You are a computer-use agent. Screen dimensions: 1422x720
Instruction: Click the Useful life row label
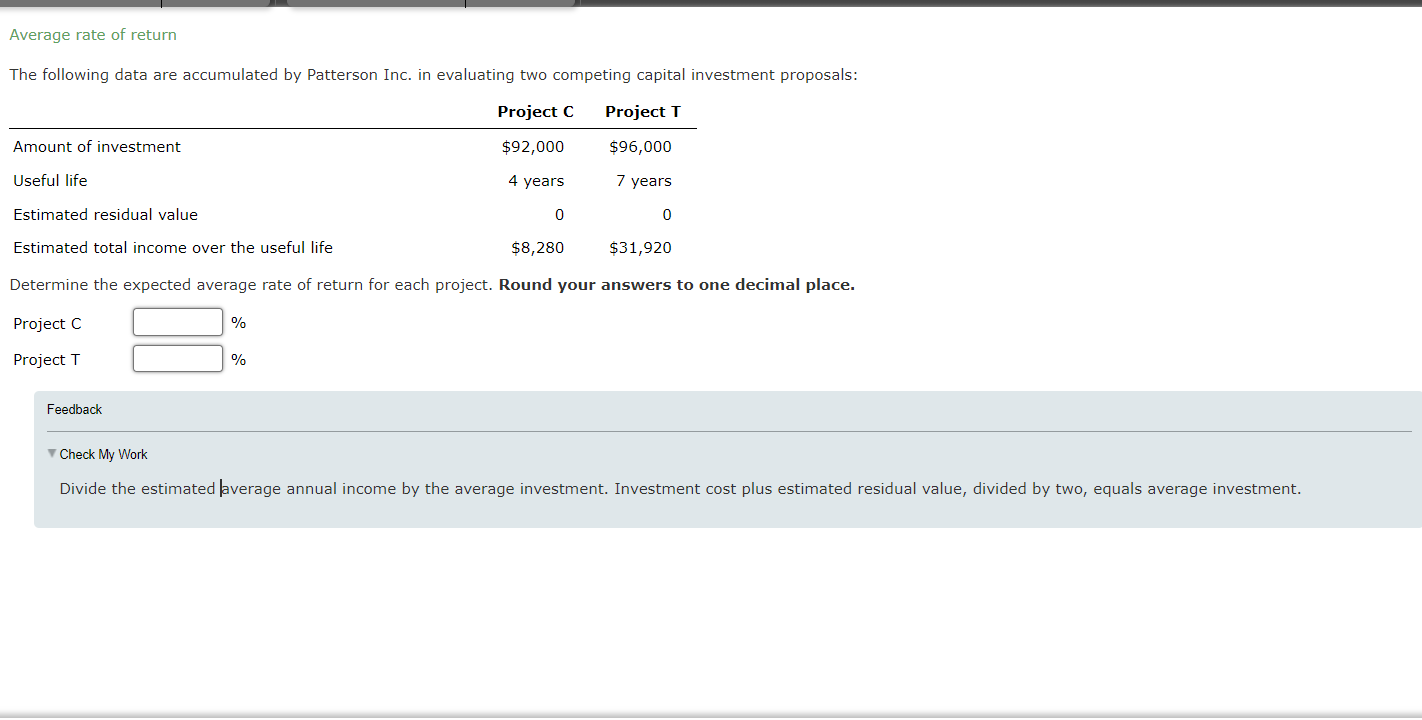(x=50, y=180)
